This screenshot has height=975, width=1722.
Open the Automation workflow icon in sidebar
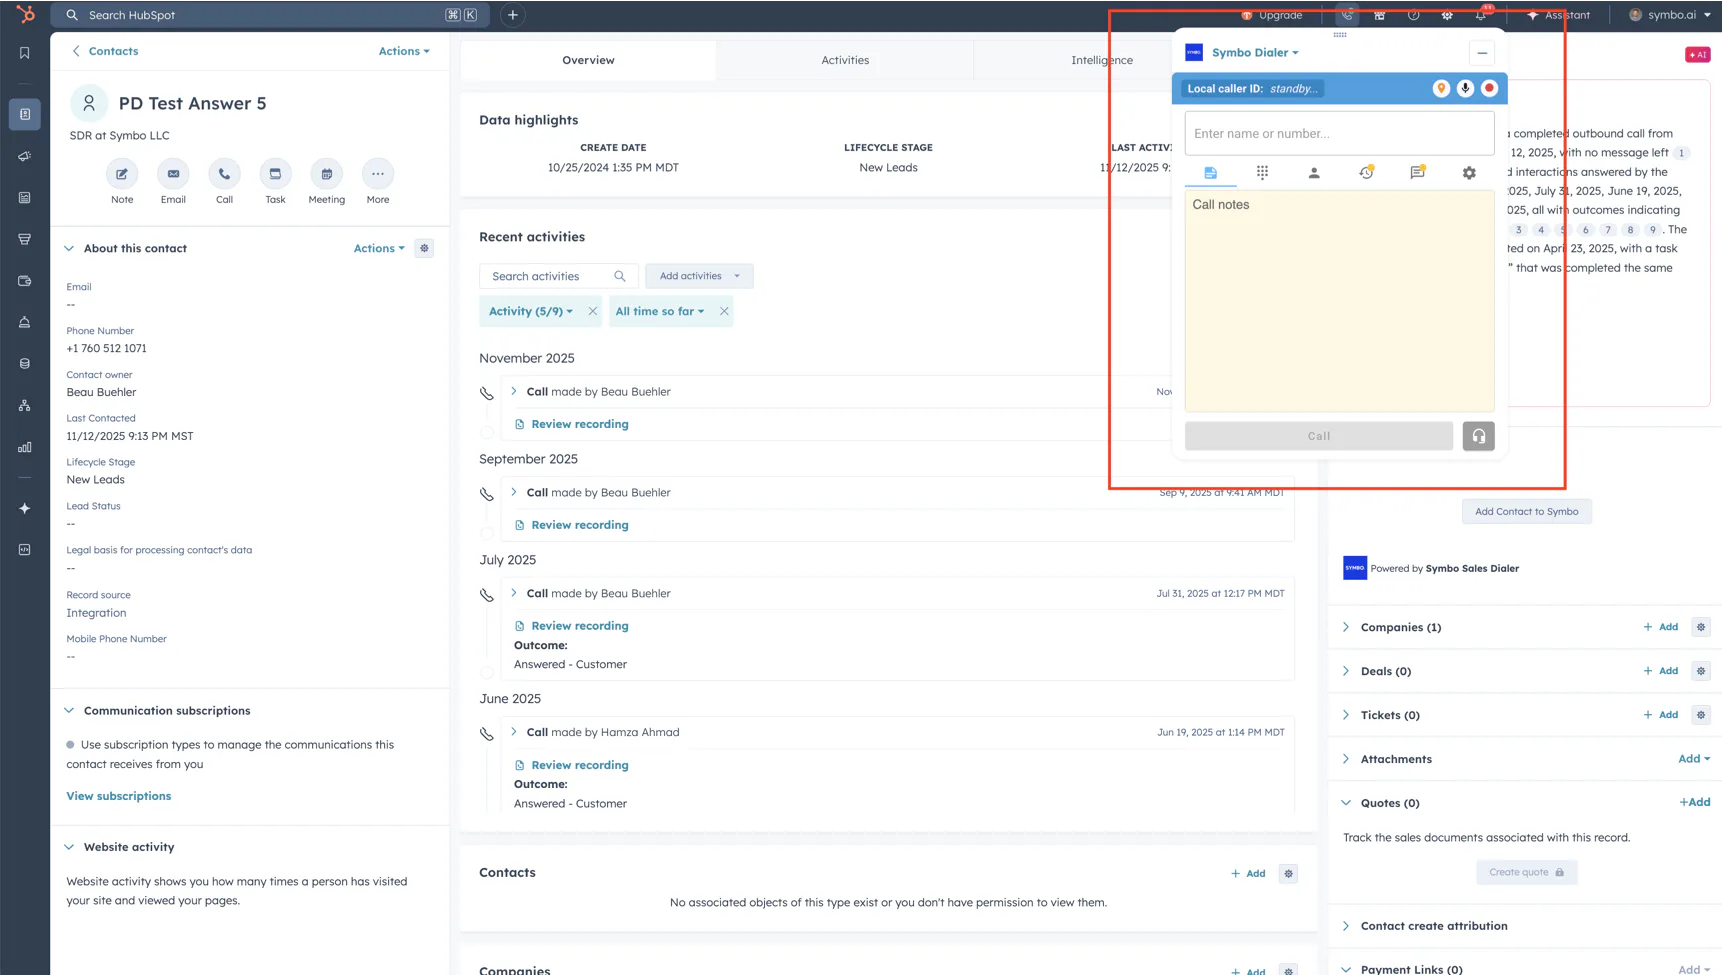(25, 406)
